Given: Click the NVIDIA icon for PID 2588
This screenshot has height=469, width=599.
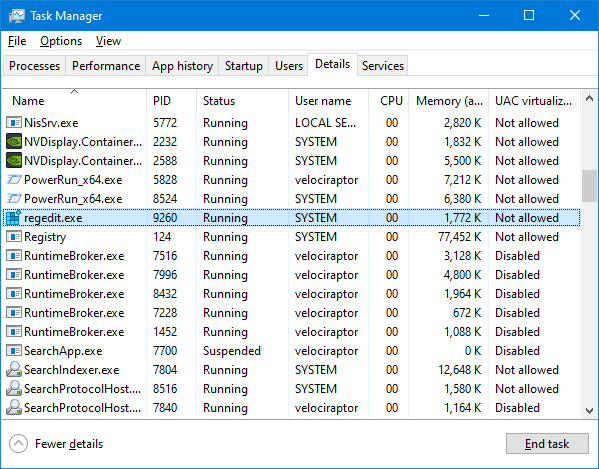Looking at the screenshot, I should click(14, 161).
